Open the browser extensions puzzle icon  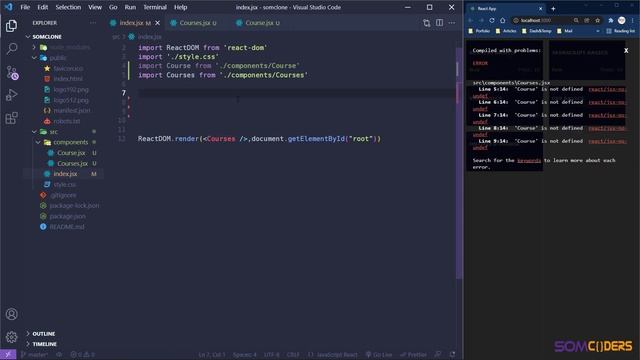[611, 20]
